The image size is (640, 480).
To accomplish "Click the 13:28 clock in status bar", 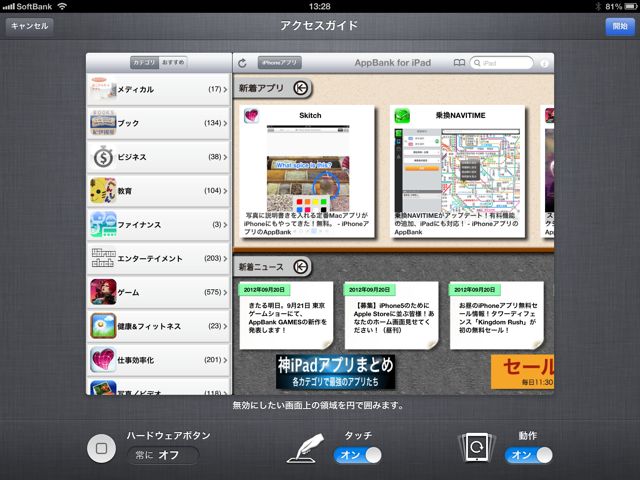I will pos(320,6).
